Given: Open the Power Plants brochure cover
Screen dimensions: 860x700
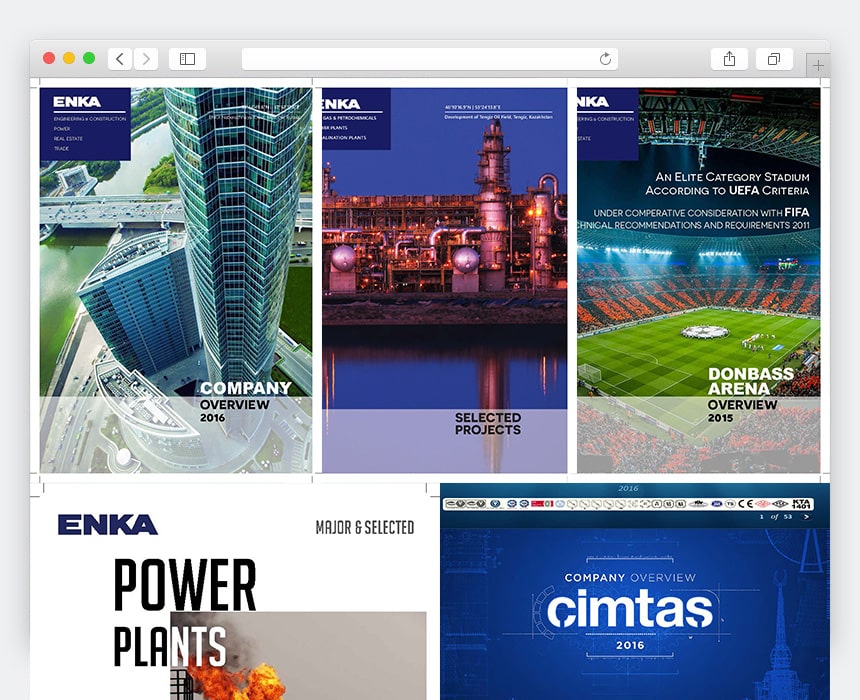Looking at the screenshot, I should [x=235, y=600].
